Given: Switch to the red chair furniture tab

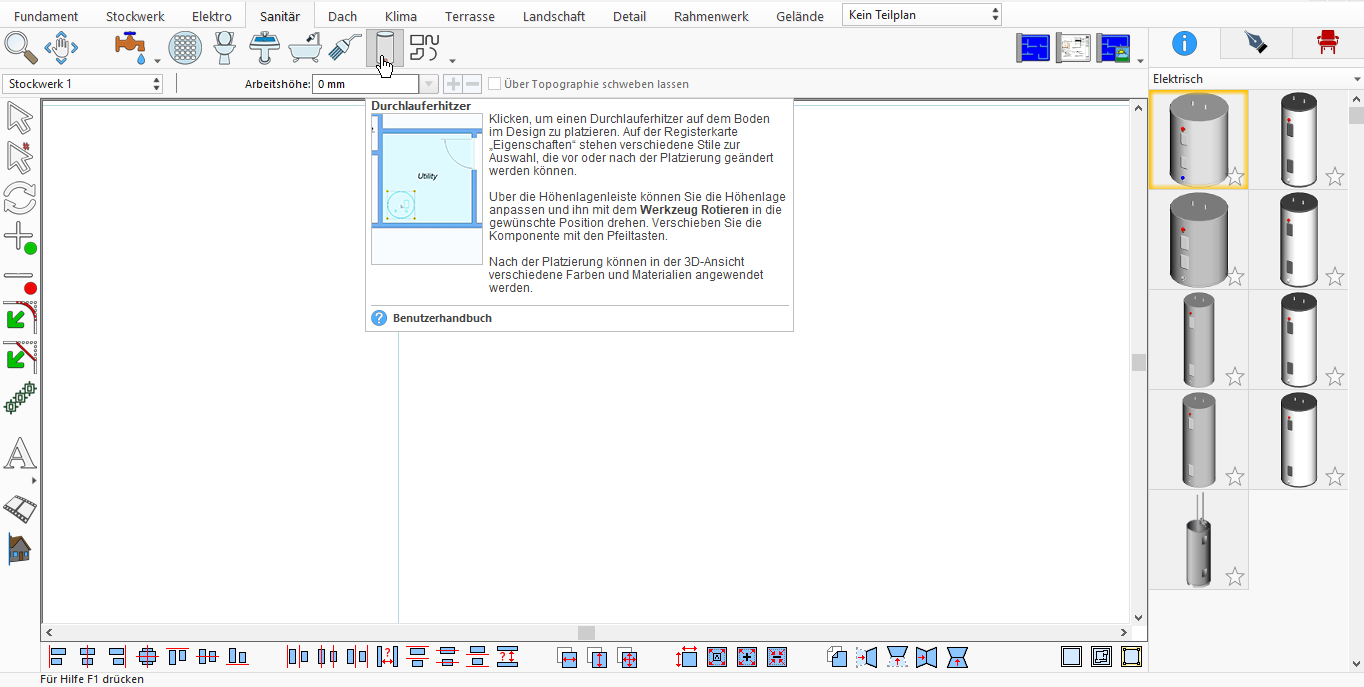Looking at the screenshot, I should tap(1328, 43).
